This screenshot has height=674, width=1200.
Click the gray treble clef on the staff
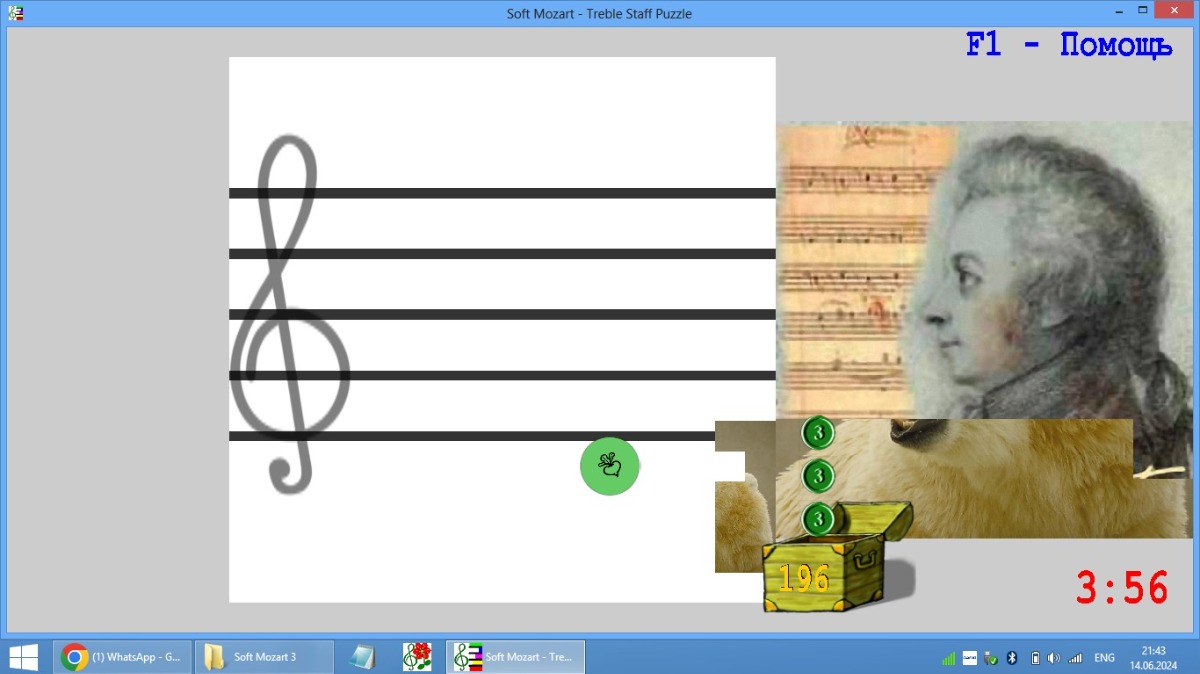pyautogui.click(x=290, y=315)
